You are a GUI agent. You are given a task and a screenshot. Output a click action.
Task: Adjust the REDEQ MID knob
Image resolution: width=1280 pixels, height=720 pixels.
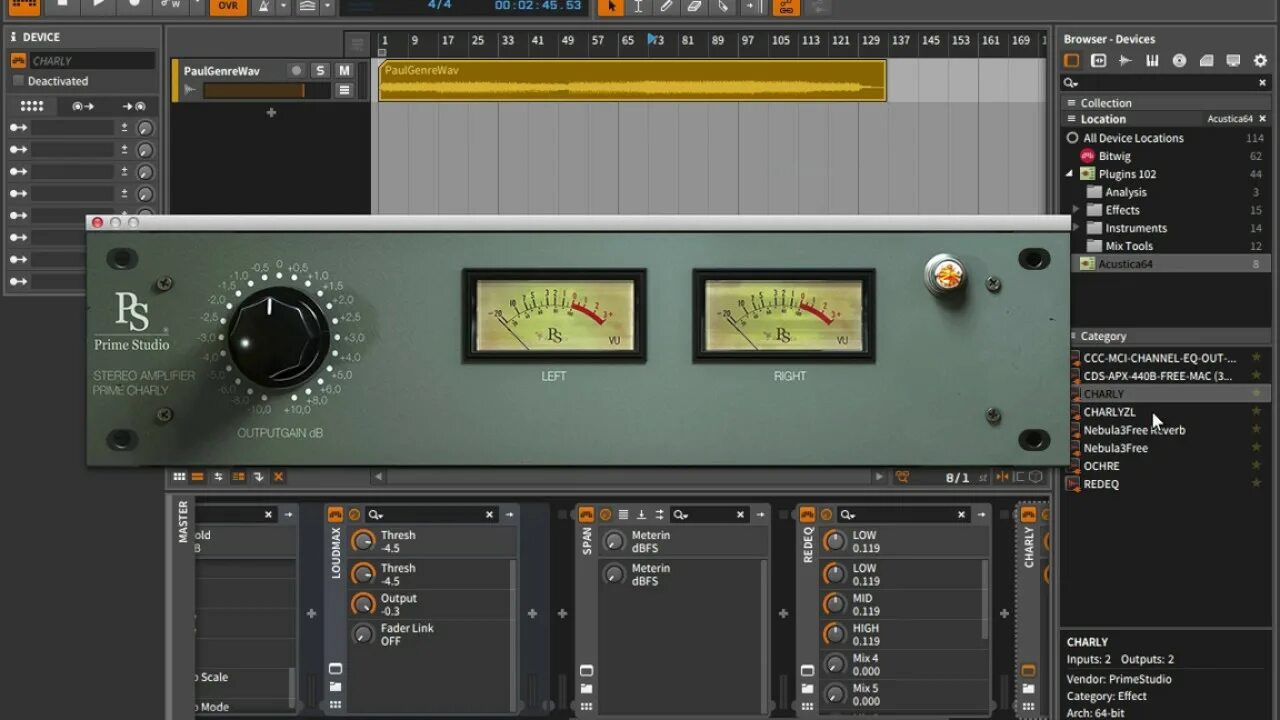pyautogui.click(x=834, y=604)
